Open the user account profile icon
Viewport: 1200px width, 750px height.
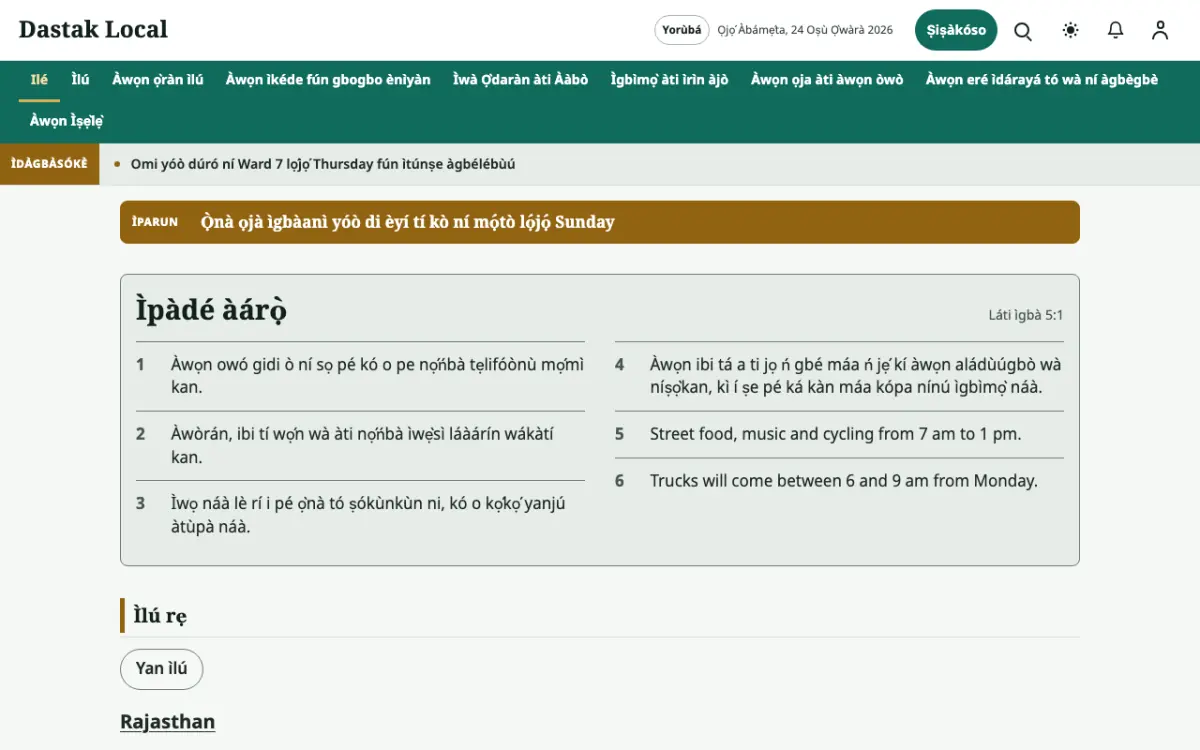pyautogui.click(x=1160, y=30)
